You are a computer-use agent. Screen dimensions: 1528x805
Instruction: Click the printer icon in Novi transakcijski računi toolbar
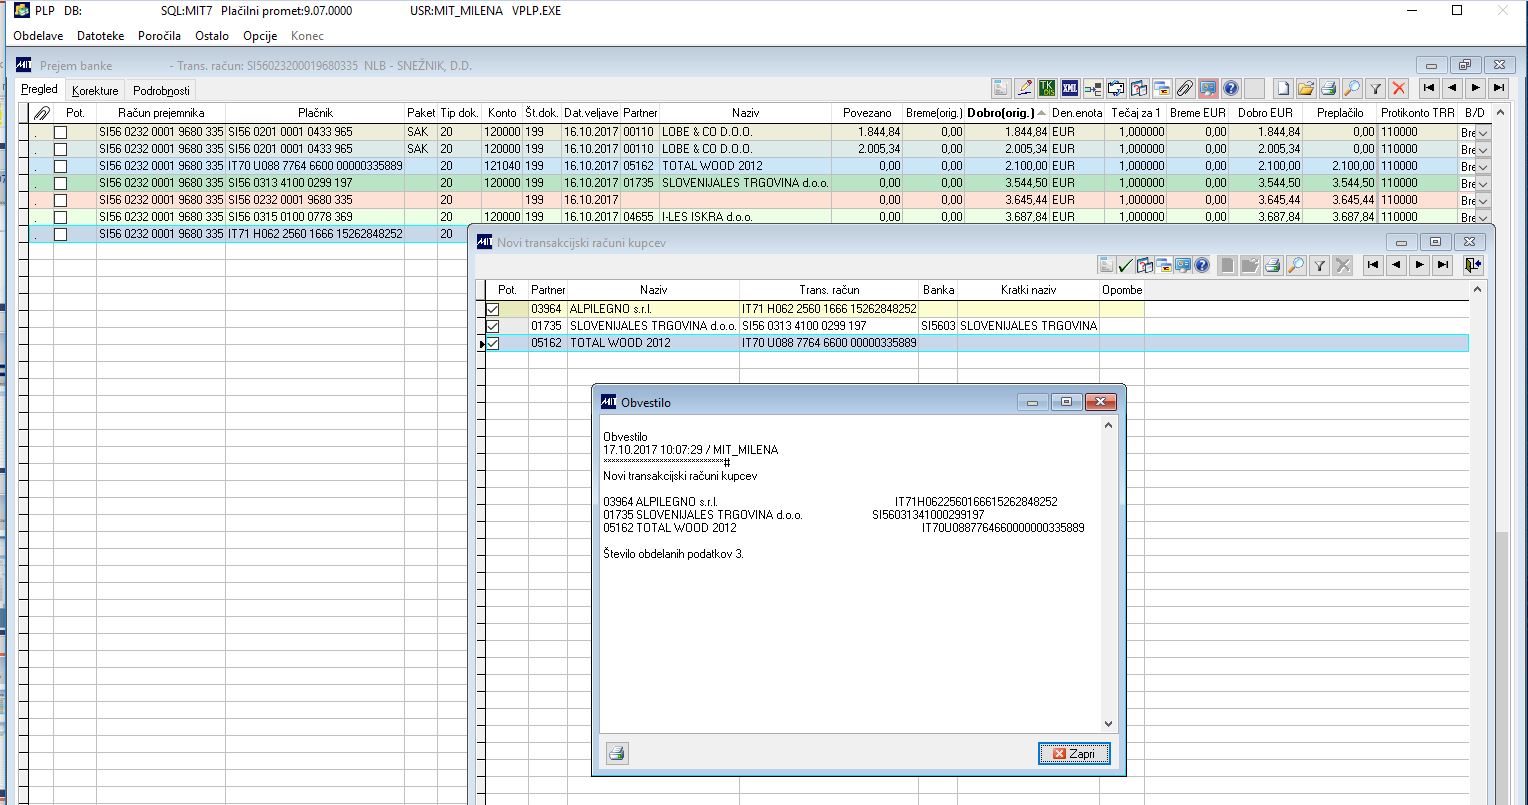pyautogui.click(x=1273, y=265)
